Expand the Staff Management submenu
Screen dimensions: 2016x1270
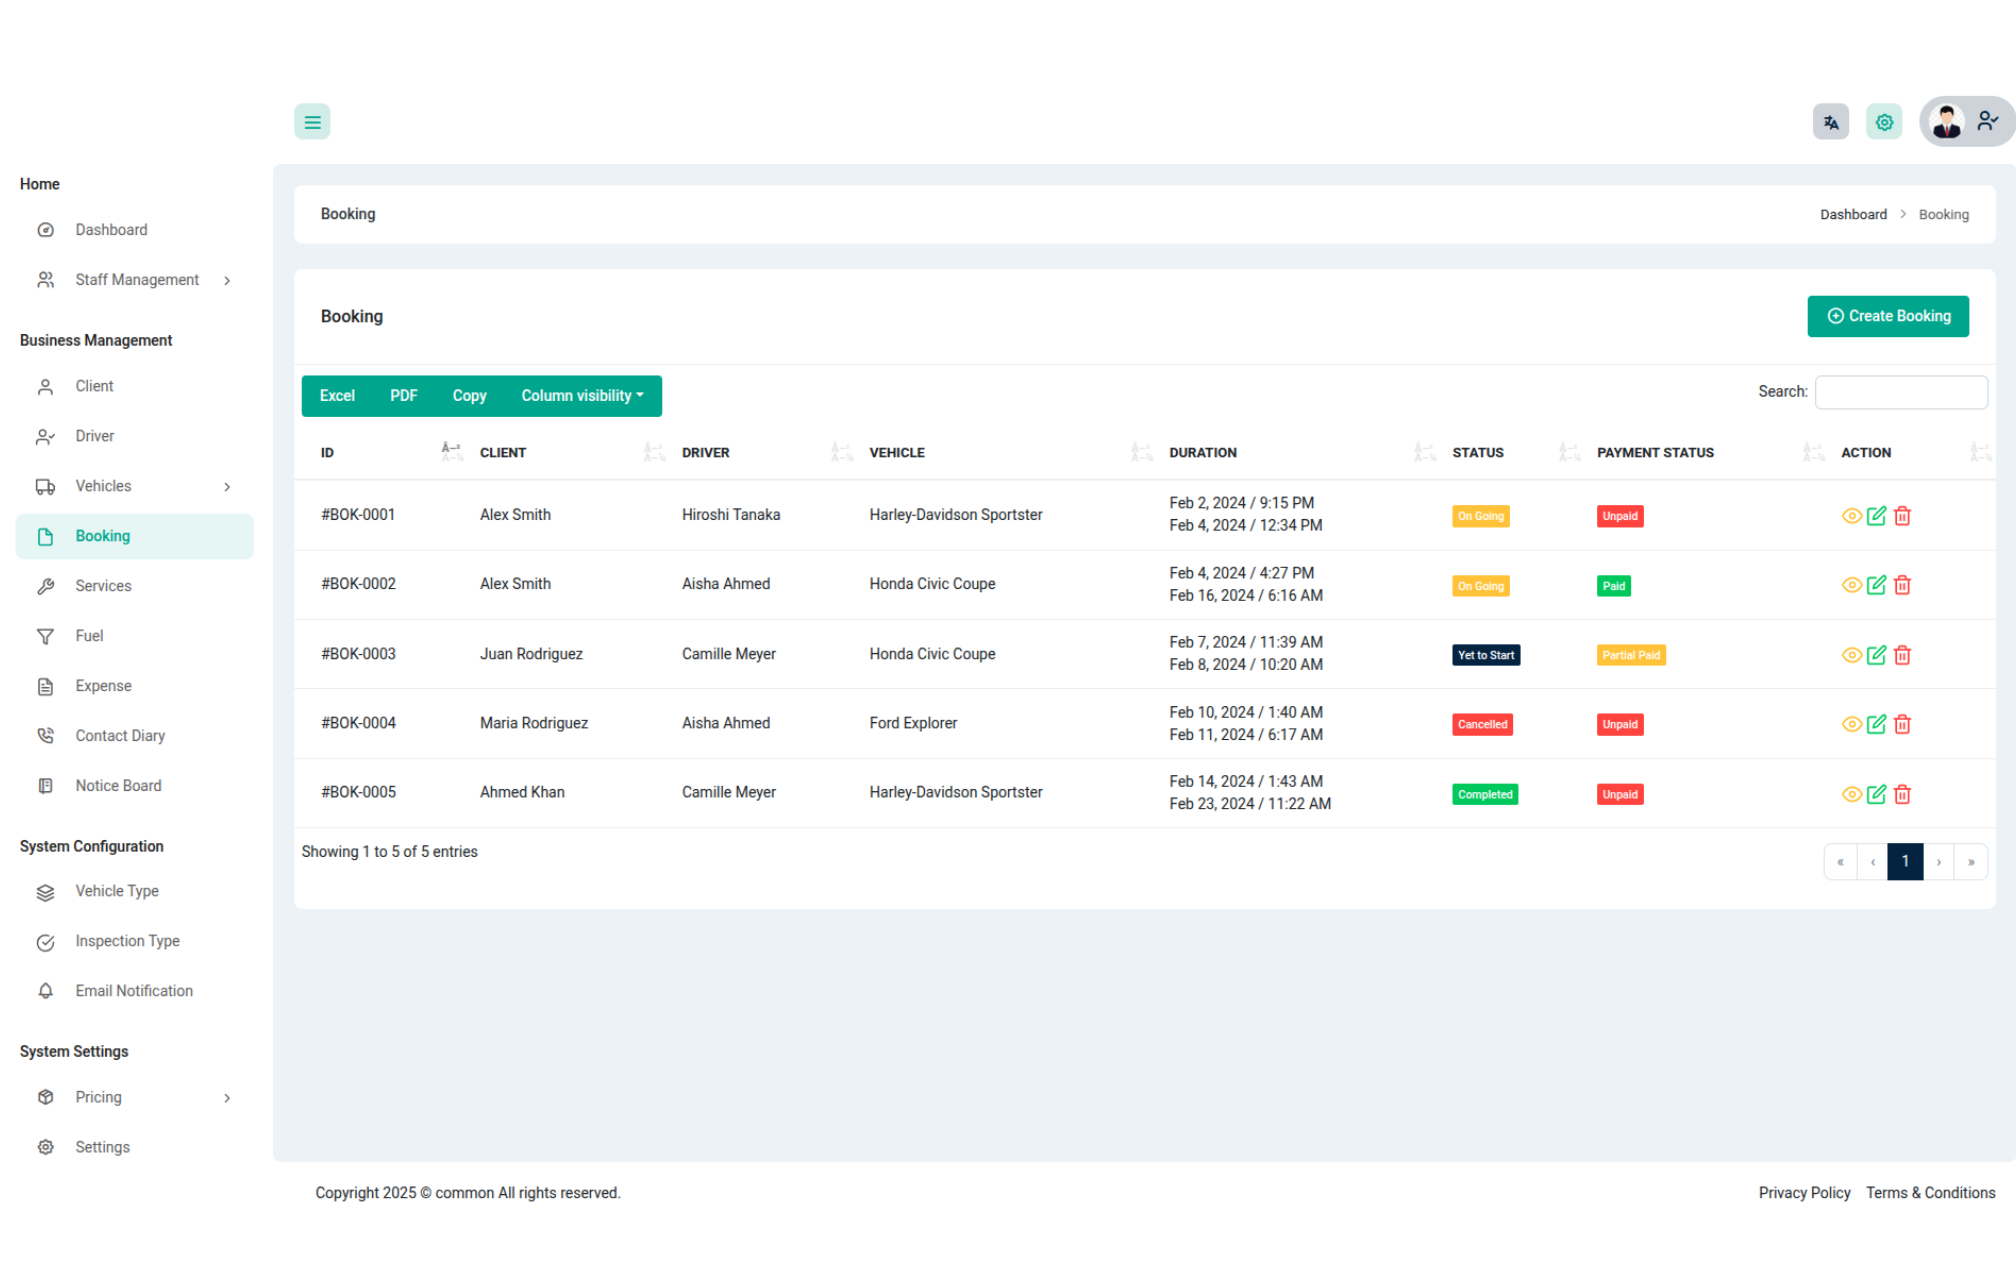(x=137, y=280)
